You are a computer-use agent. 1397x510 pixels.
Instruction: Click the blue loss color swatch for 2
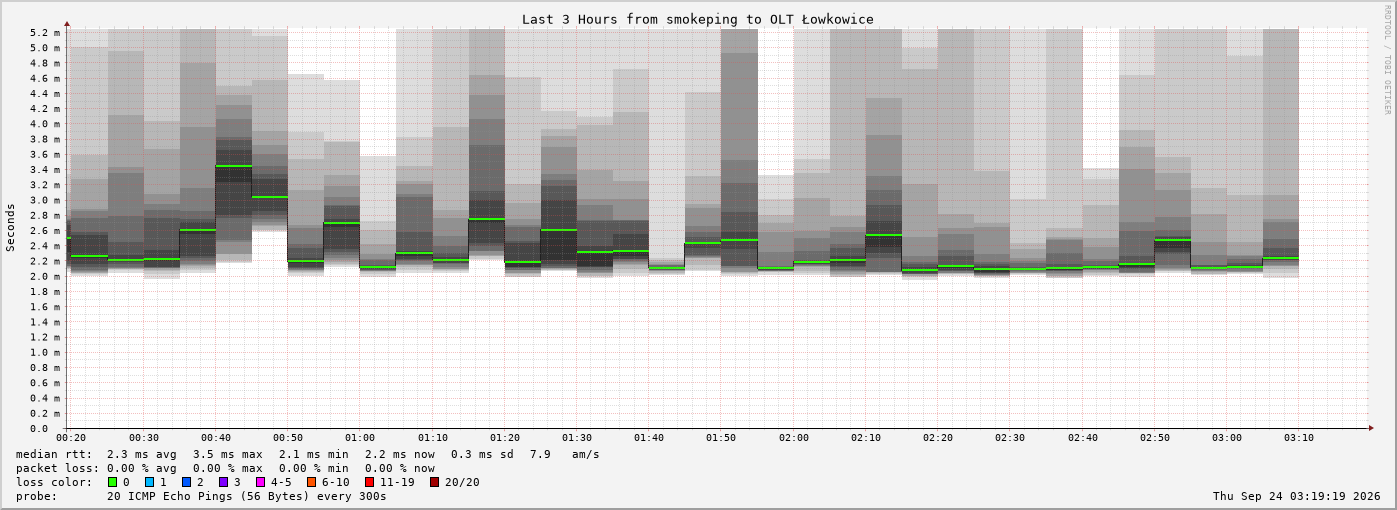point(186,482)
